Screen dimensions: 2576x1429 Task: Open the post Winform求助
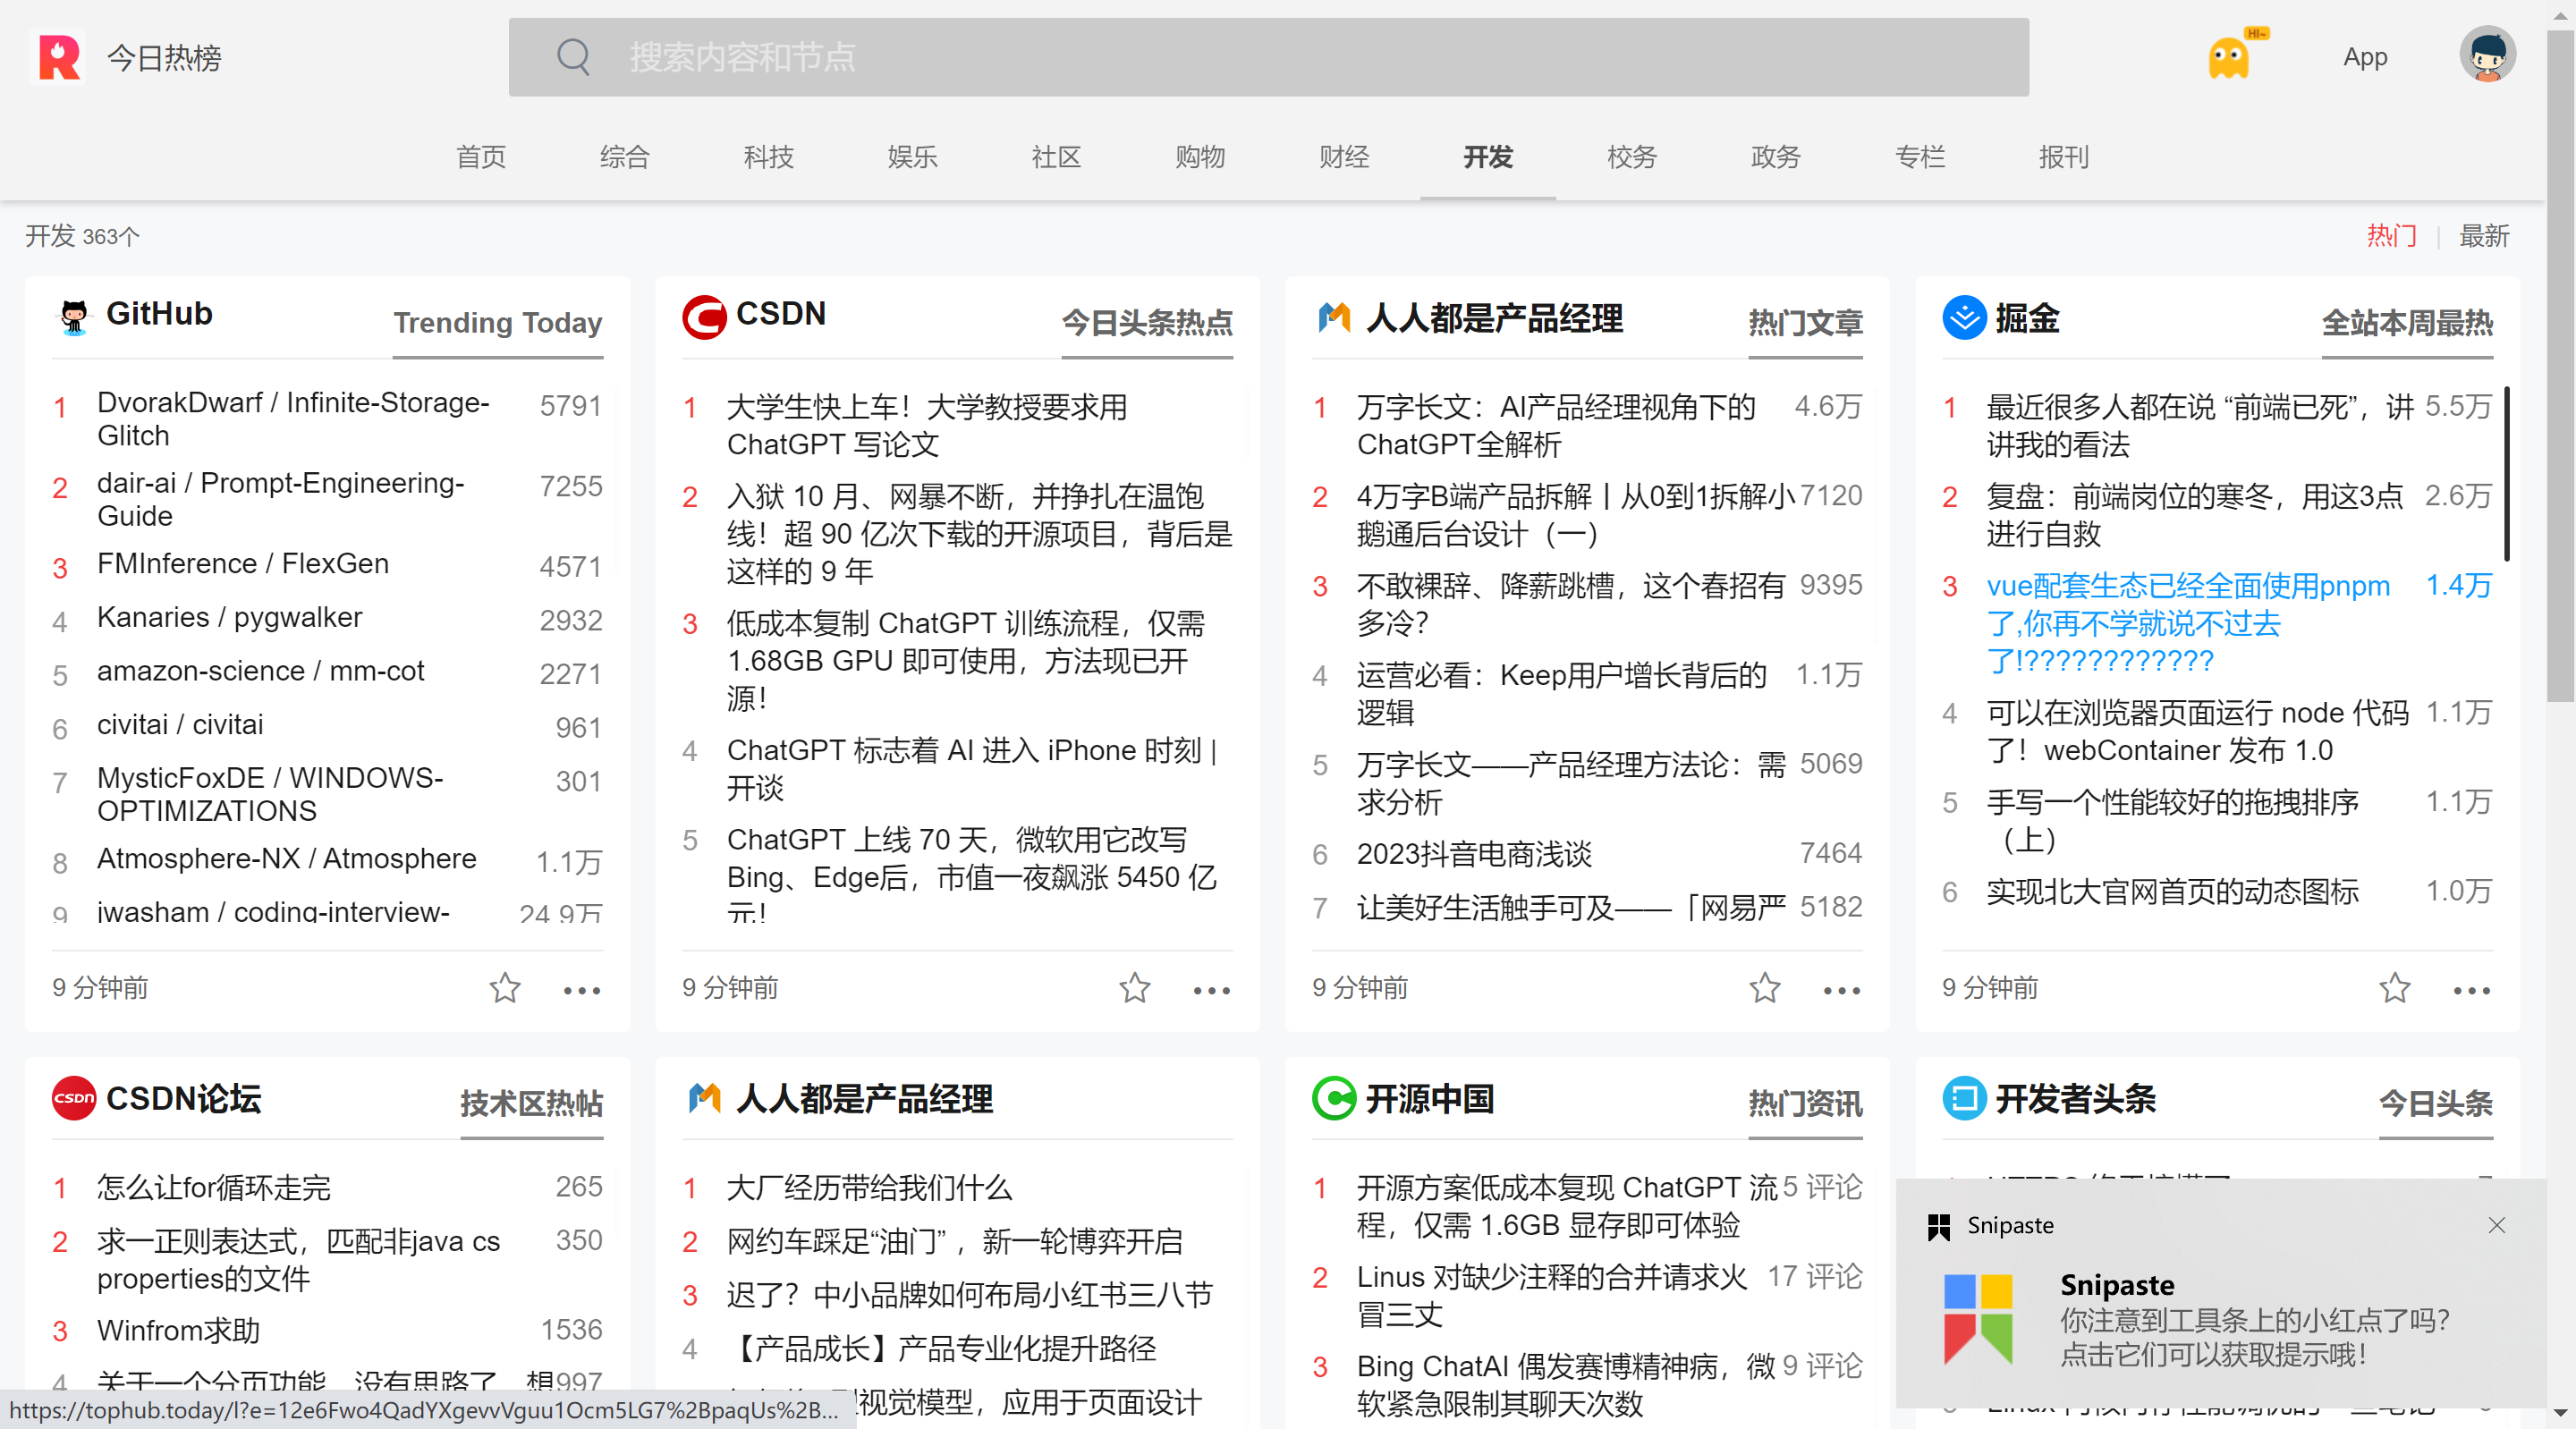[178, 1330]
